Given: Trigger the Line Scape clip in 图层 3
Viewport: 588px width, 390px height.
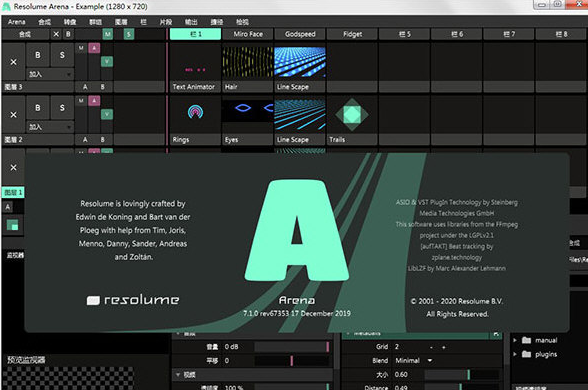Looking at the screenshot, I should click(300, 62).
